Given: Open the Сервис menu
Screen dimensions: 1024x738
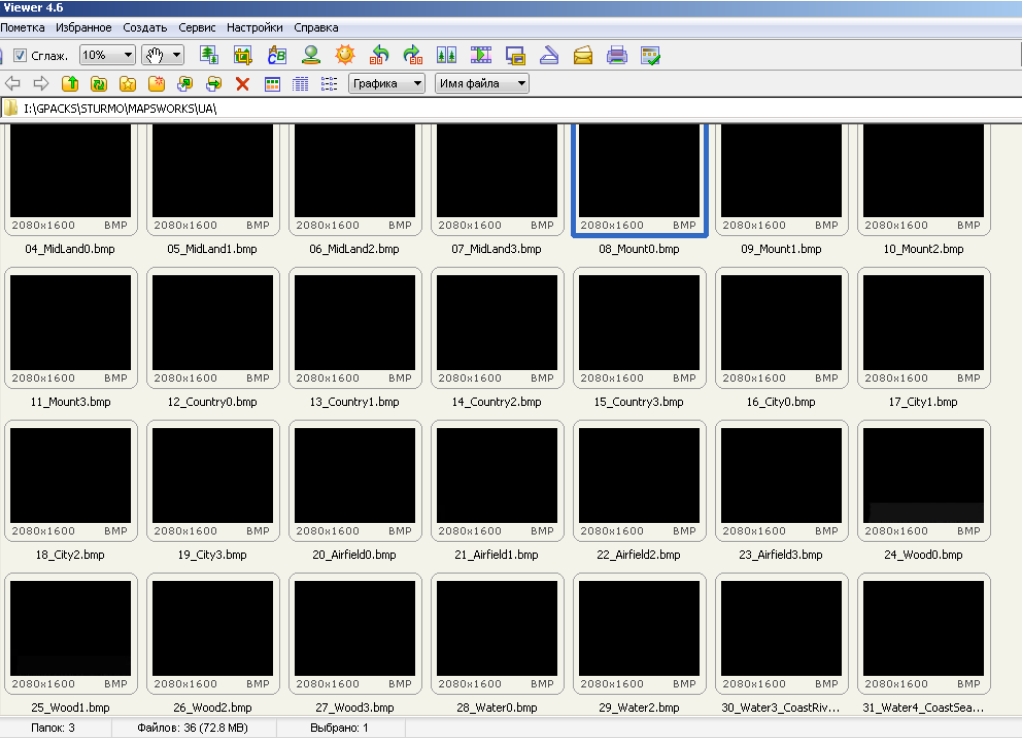Looking at the screenshot, I should pyautogui.click(x=197, y=27).
